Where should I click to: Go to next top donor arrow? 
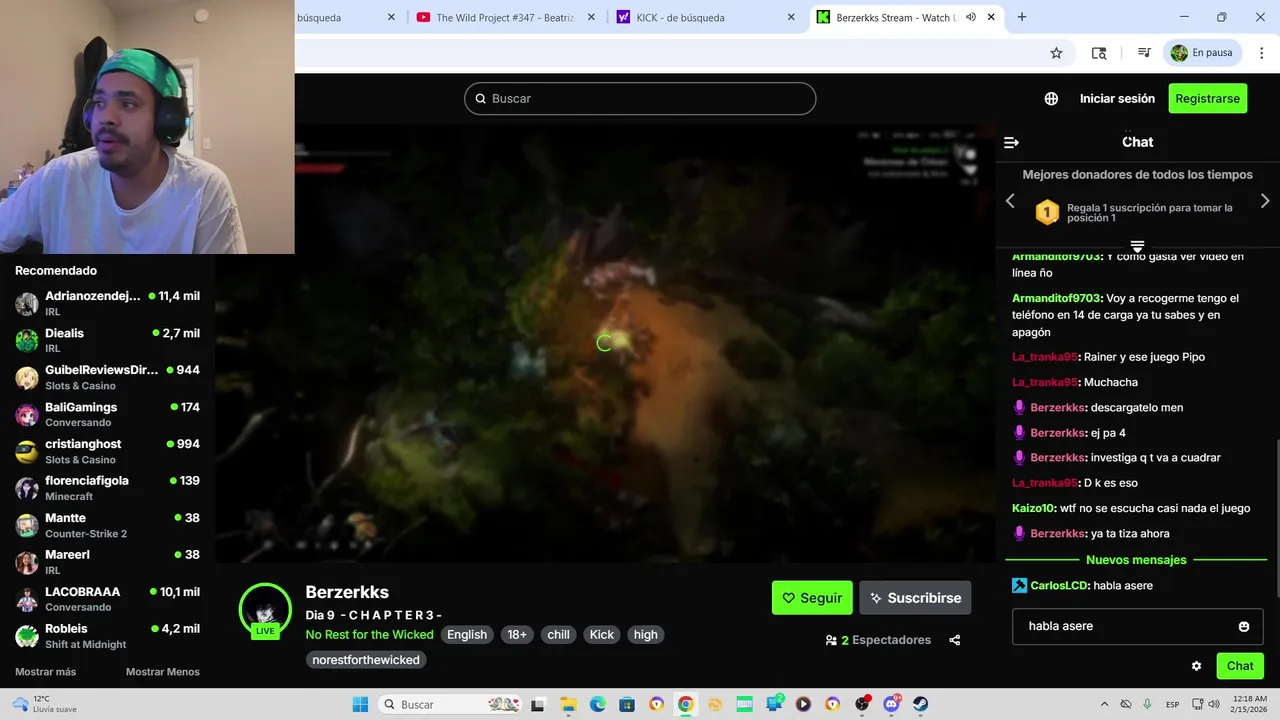[1265, 201]
